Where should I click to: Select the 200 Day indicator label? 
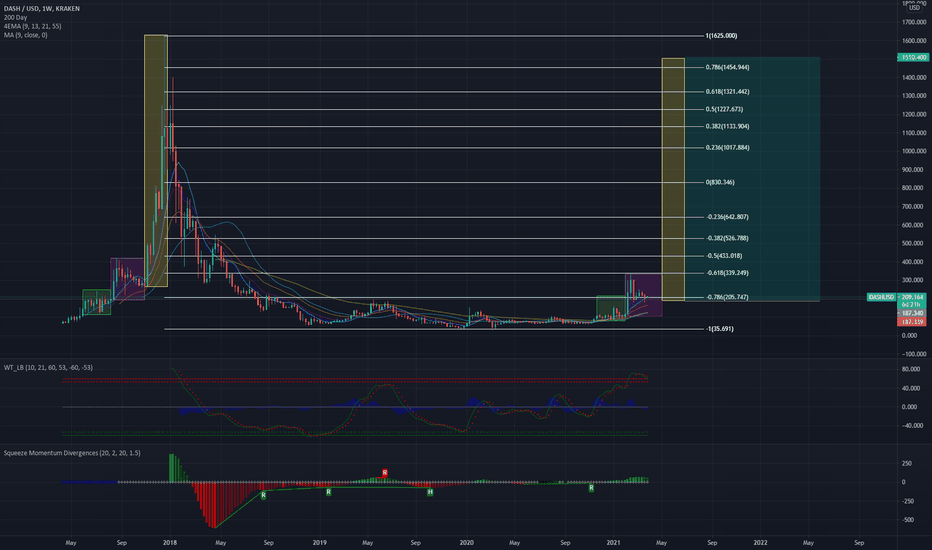coord(15,17)
